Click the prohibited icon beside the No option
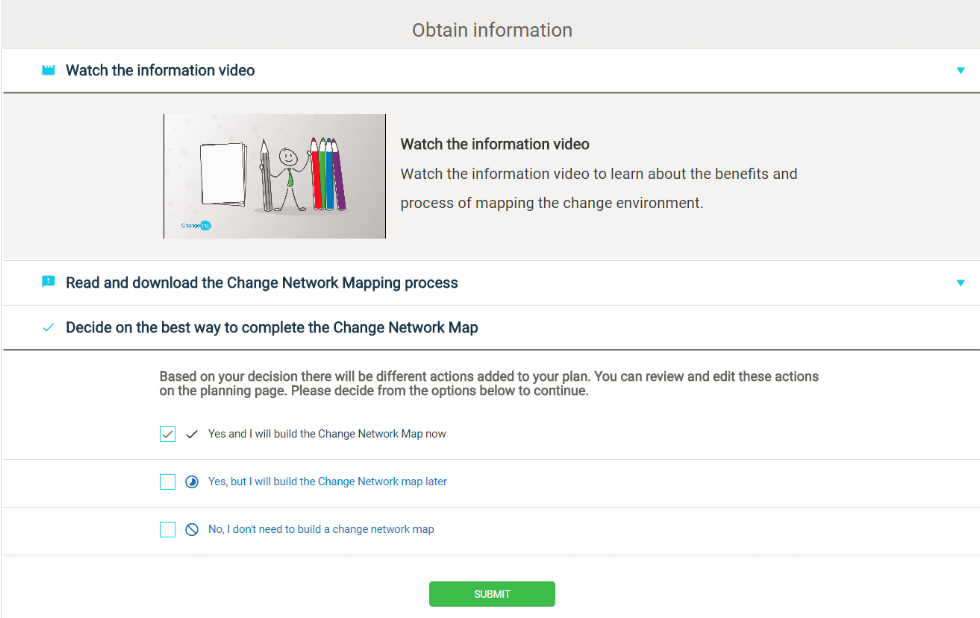This screenshot has height=618, width=980. pyautogui.click(x=193, y=530)
